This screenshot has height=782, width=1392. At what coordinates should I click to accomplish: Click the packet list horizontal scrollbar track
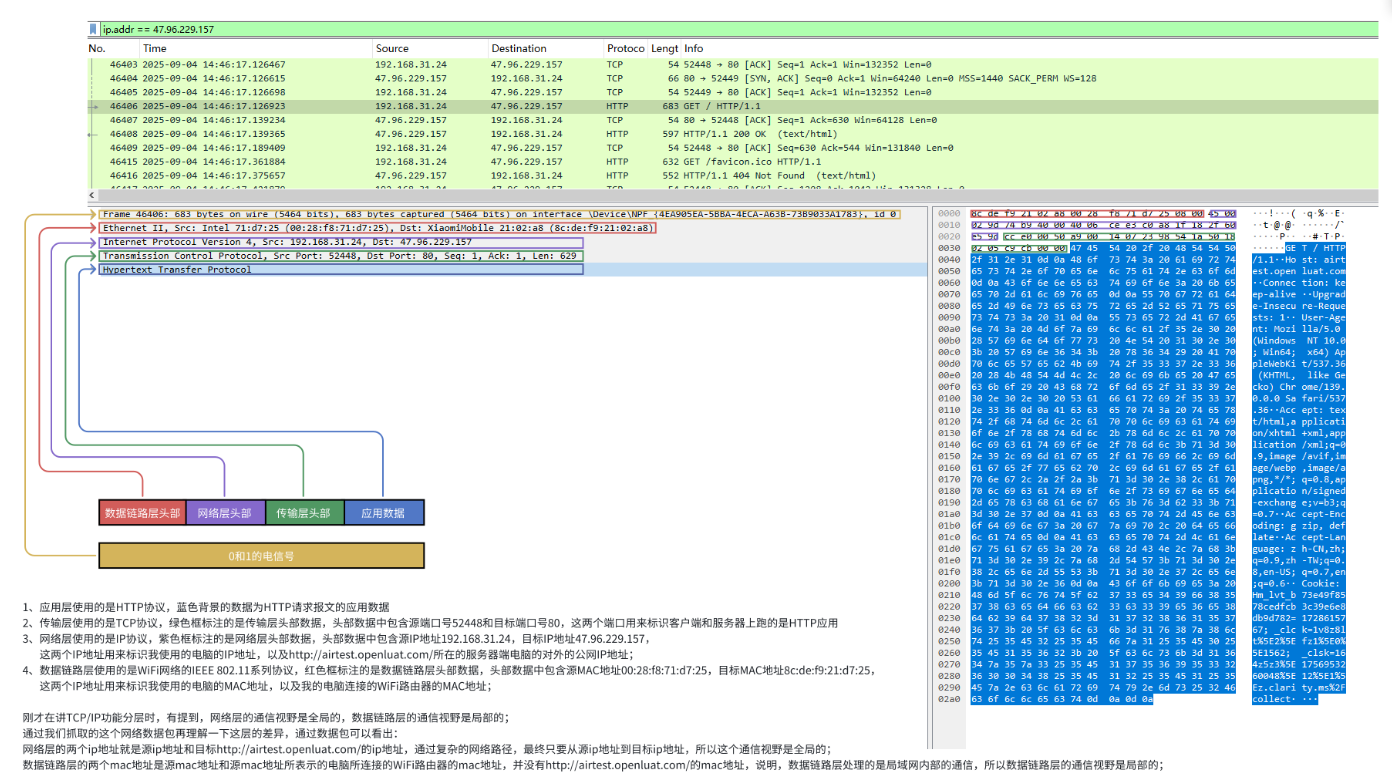738,195
